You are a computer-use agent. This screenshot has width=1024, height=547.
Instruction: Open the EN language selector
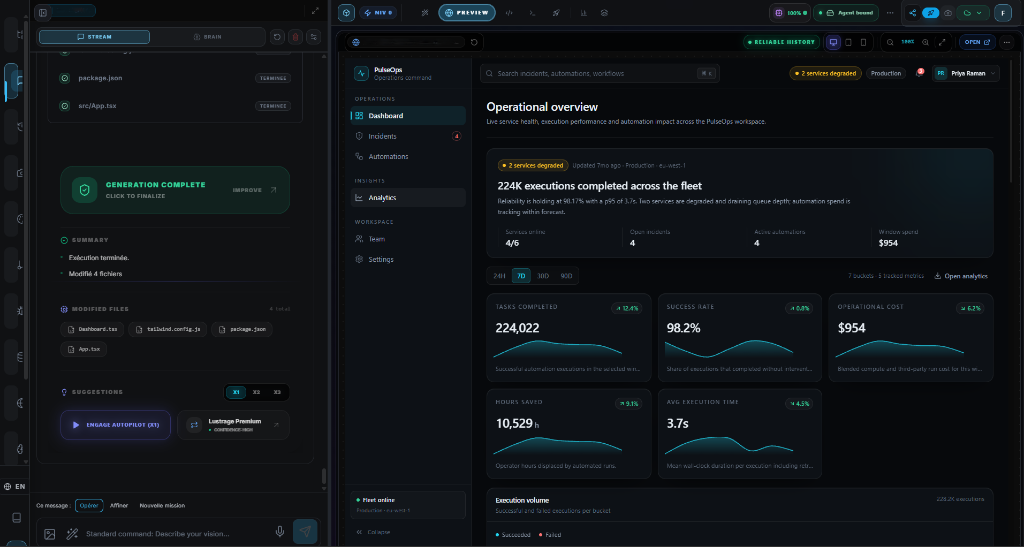[14, 486]
